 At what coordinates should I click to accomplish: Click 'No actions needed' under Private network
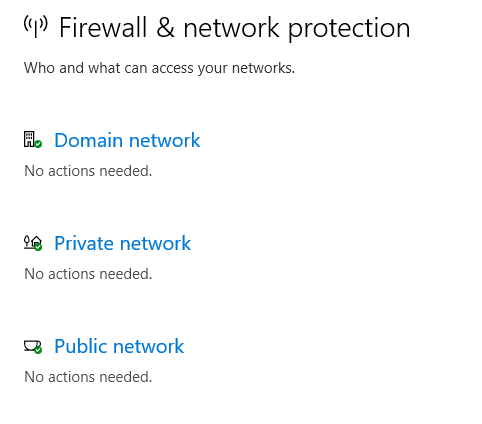[88, 274]
